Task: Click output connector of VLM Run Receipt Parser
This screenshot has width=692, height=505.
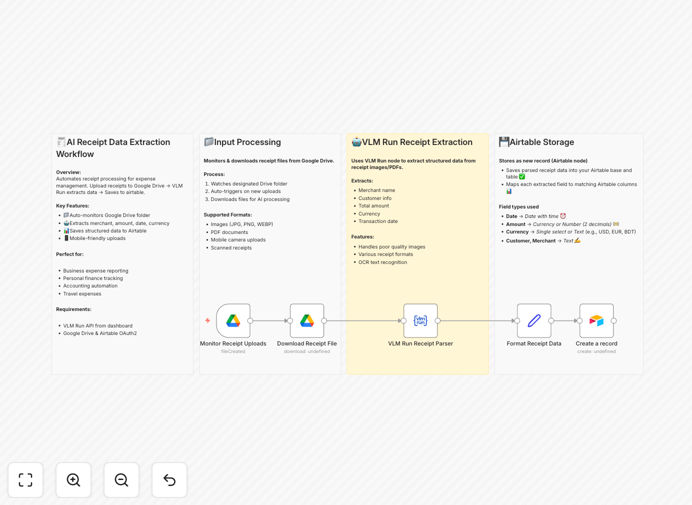Action: coord(438,321)
